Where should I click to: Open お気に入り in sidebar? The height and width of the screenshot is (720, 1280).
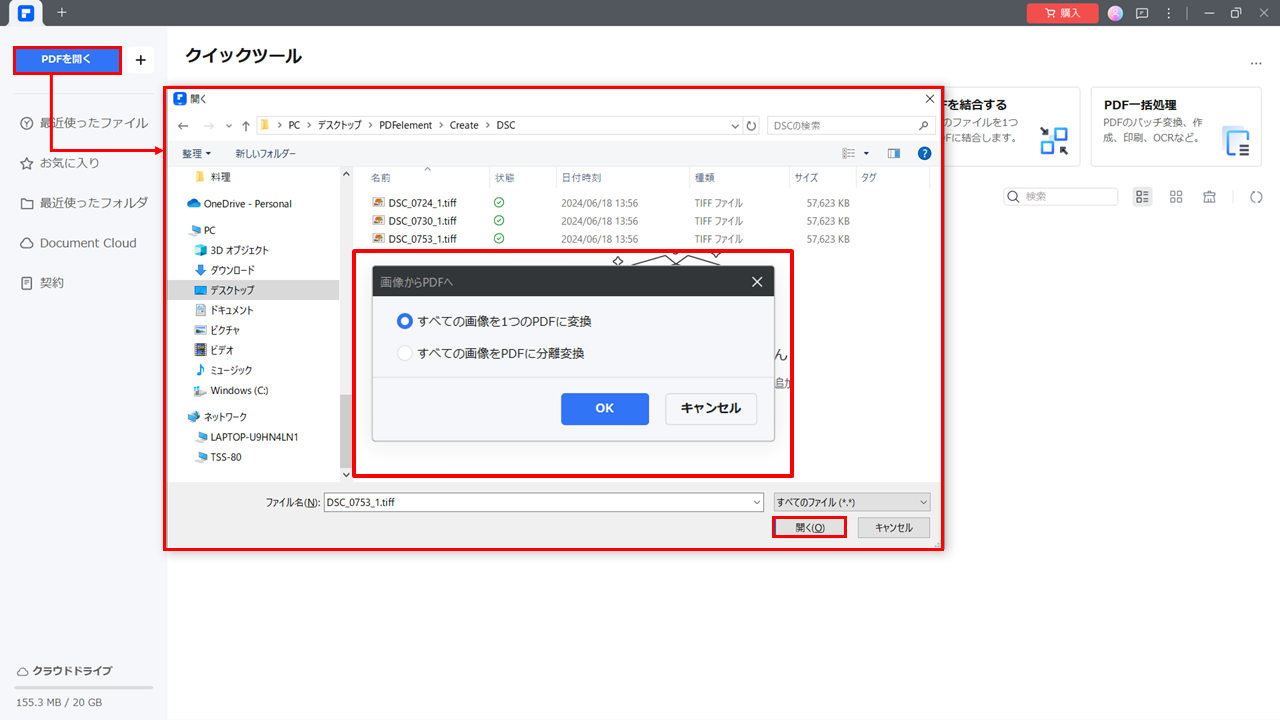tap(60, 163)
